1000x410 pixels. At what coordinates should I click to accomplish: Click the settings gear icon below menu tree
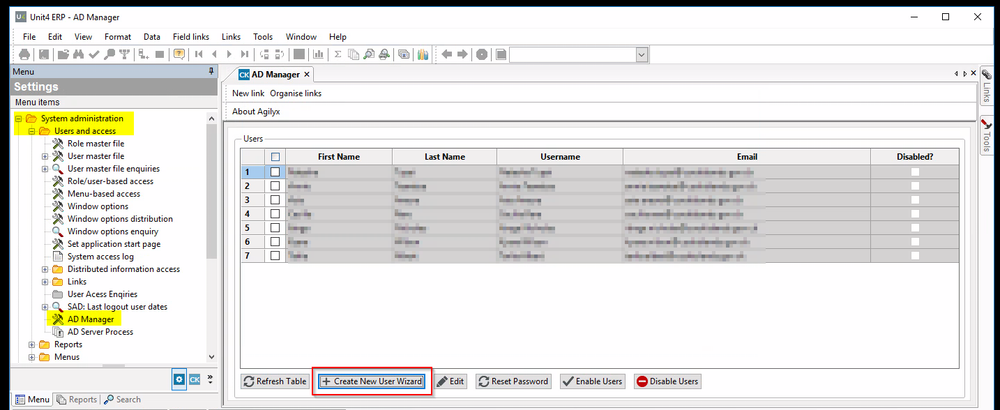[x=179, y=379]
